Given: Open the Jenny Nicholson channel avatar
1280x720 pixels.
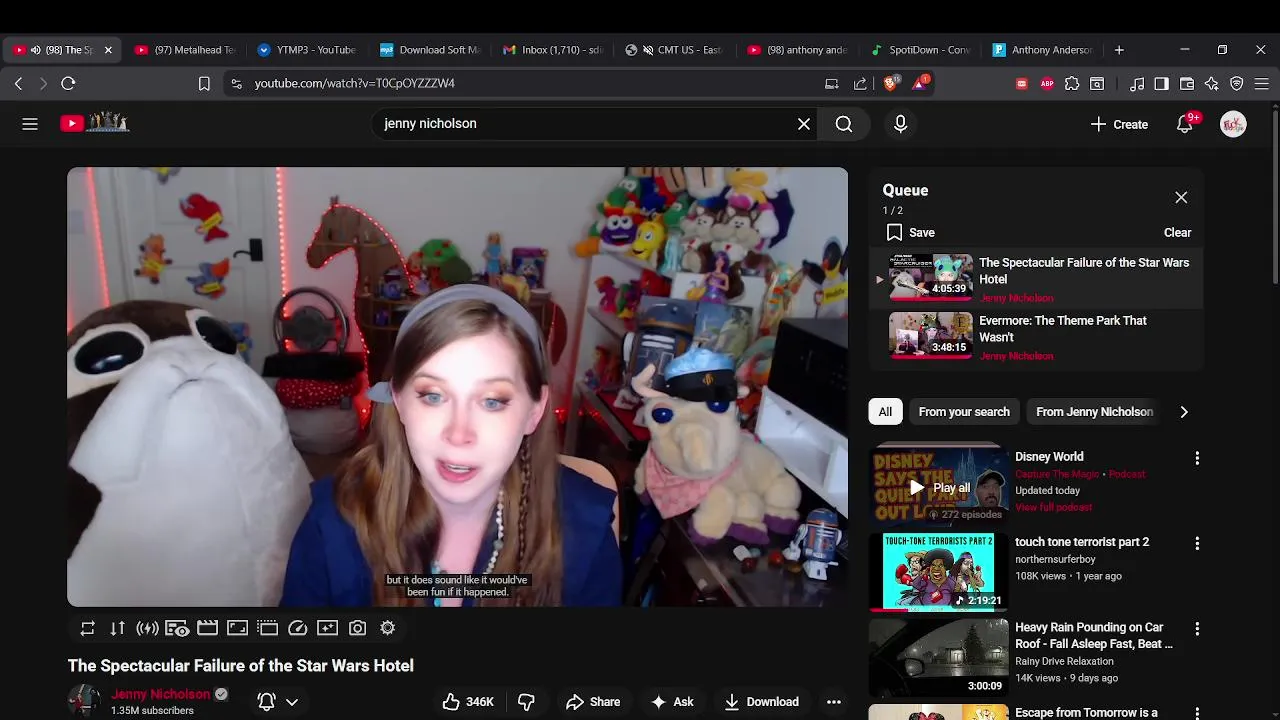Looking at the screenshot, I should 84,701.
